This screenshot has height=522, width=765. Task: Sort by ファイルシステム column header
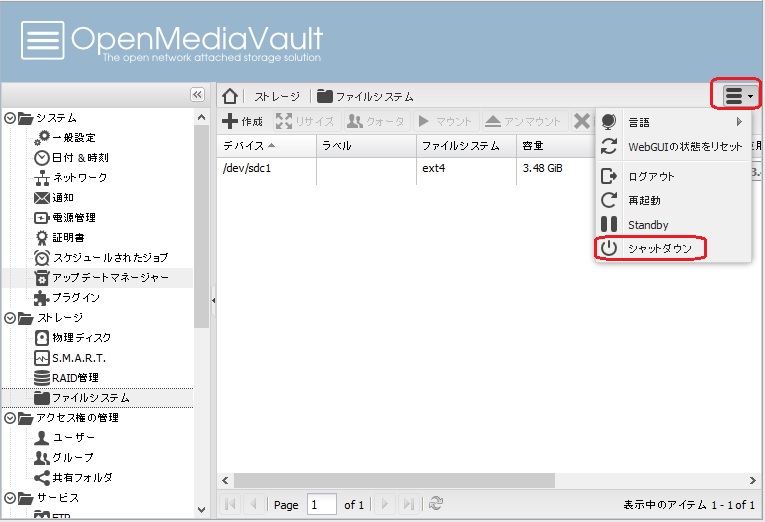pyautogui.click(x=466, y=145)
